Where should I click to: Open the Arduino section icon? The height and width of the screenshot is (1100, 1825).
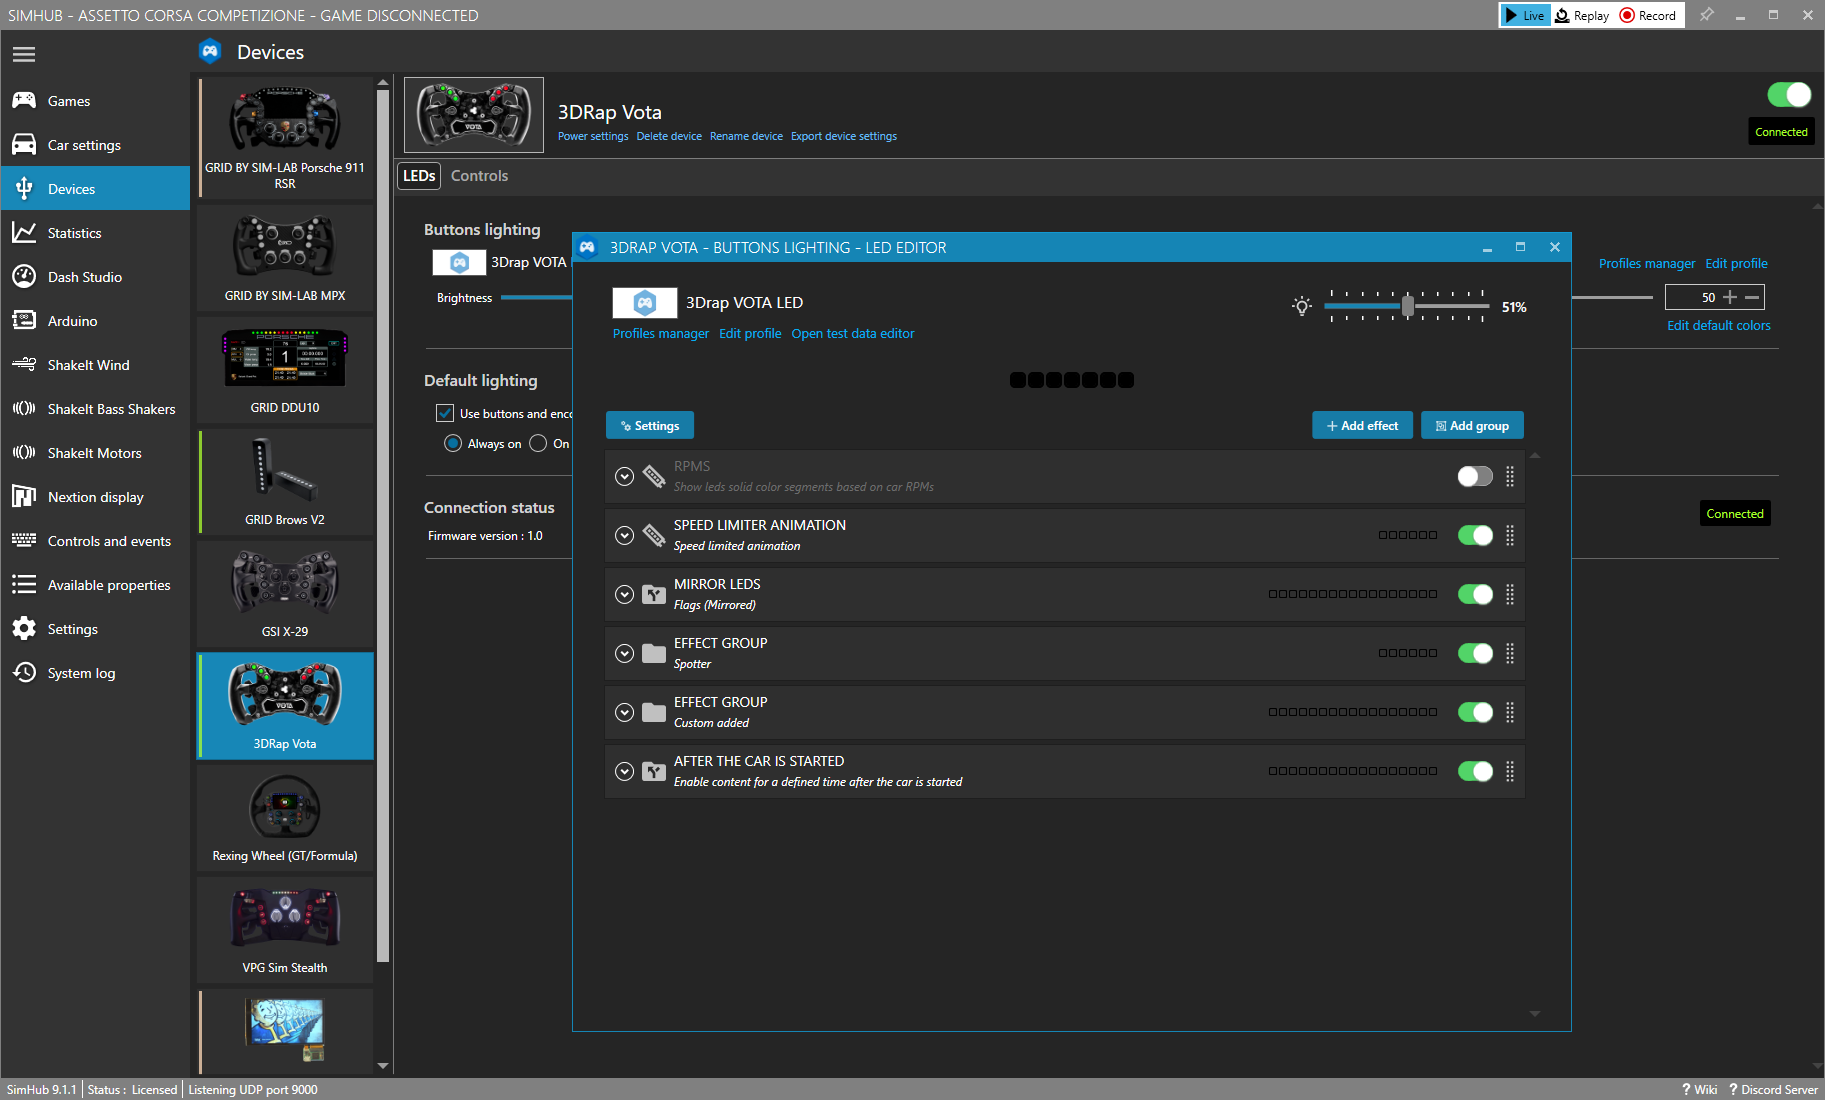pos(24,321)
